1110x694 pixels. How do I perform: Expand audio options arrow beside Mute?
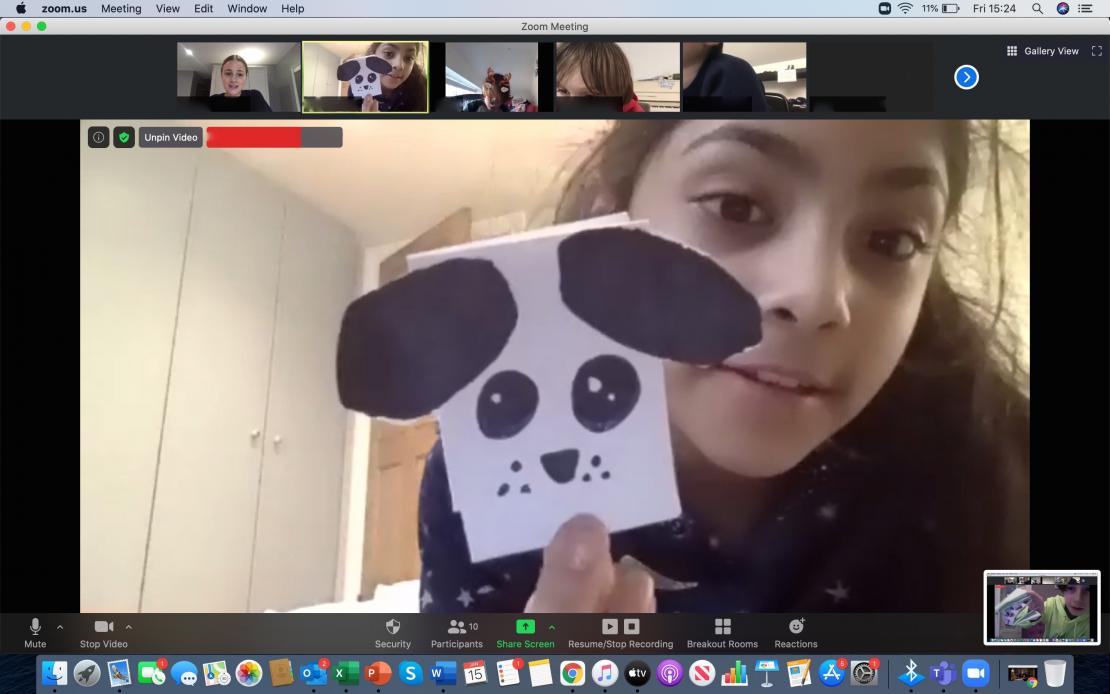tap(60, 627)
